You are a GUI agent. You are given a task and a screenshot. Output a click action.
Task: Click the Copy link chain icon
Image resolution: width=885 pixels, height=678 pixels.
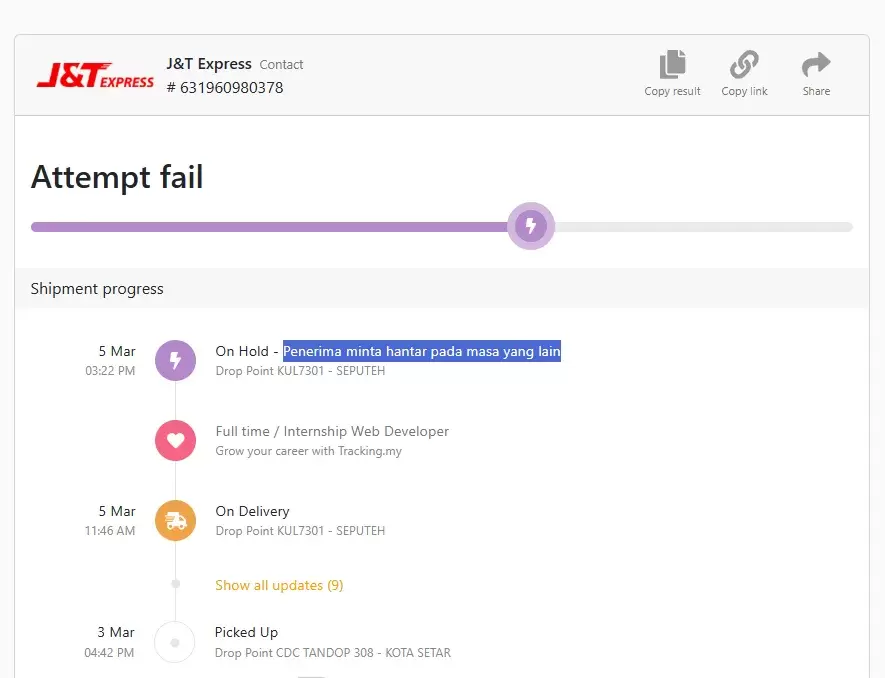pyautogui.click(x=744, y=66)
